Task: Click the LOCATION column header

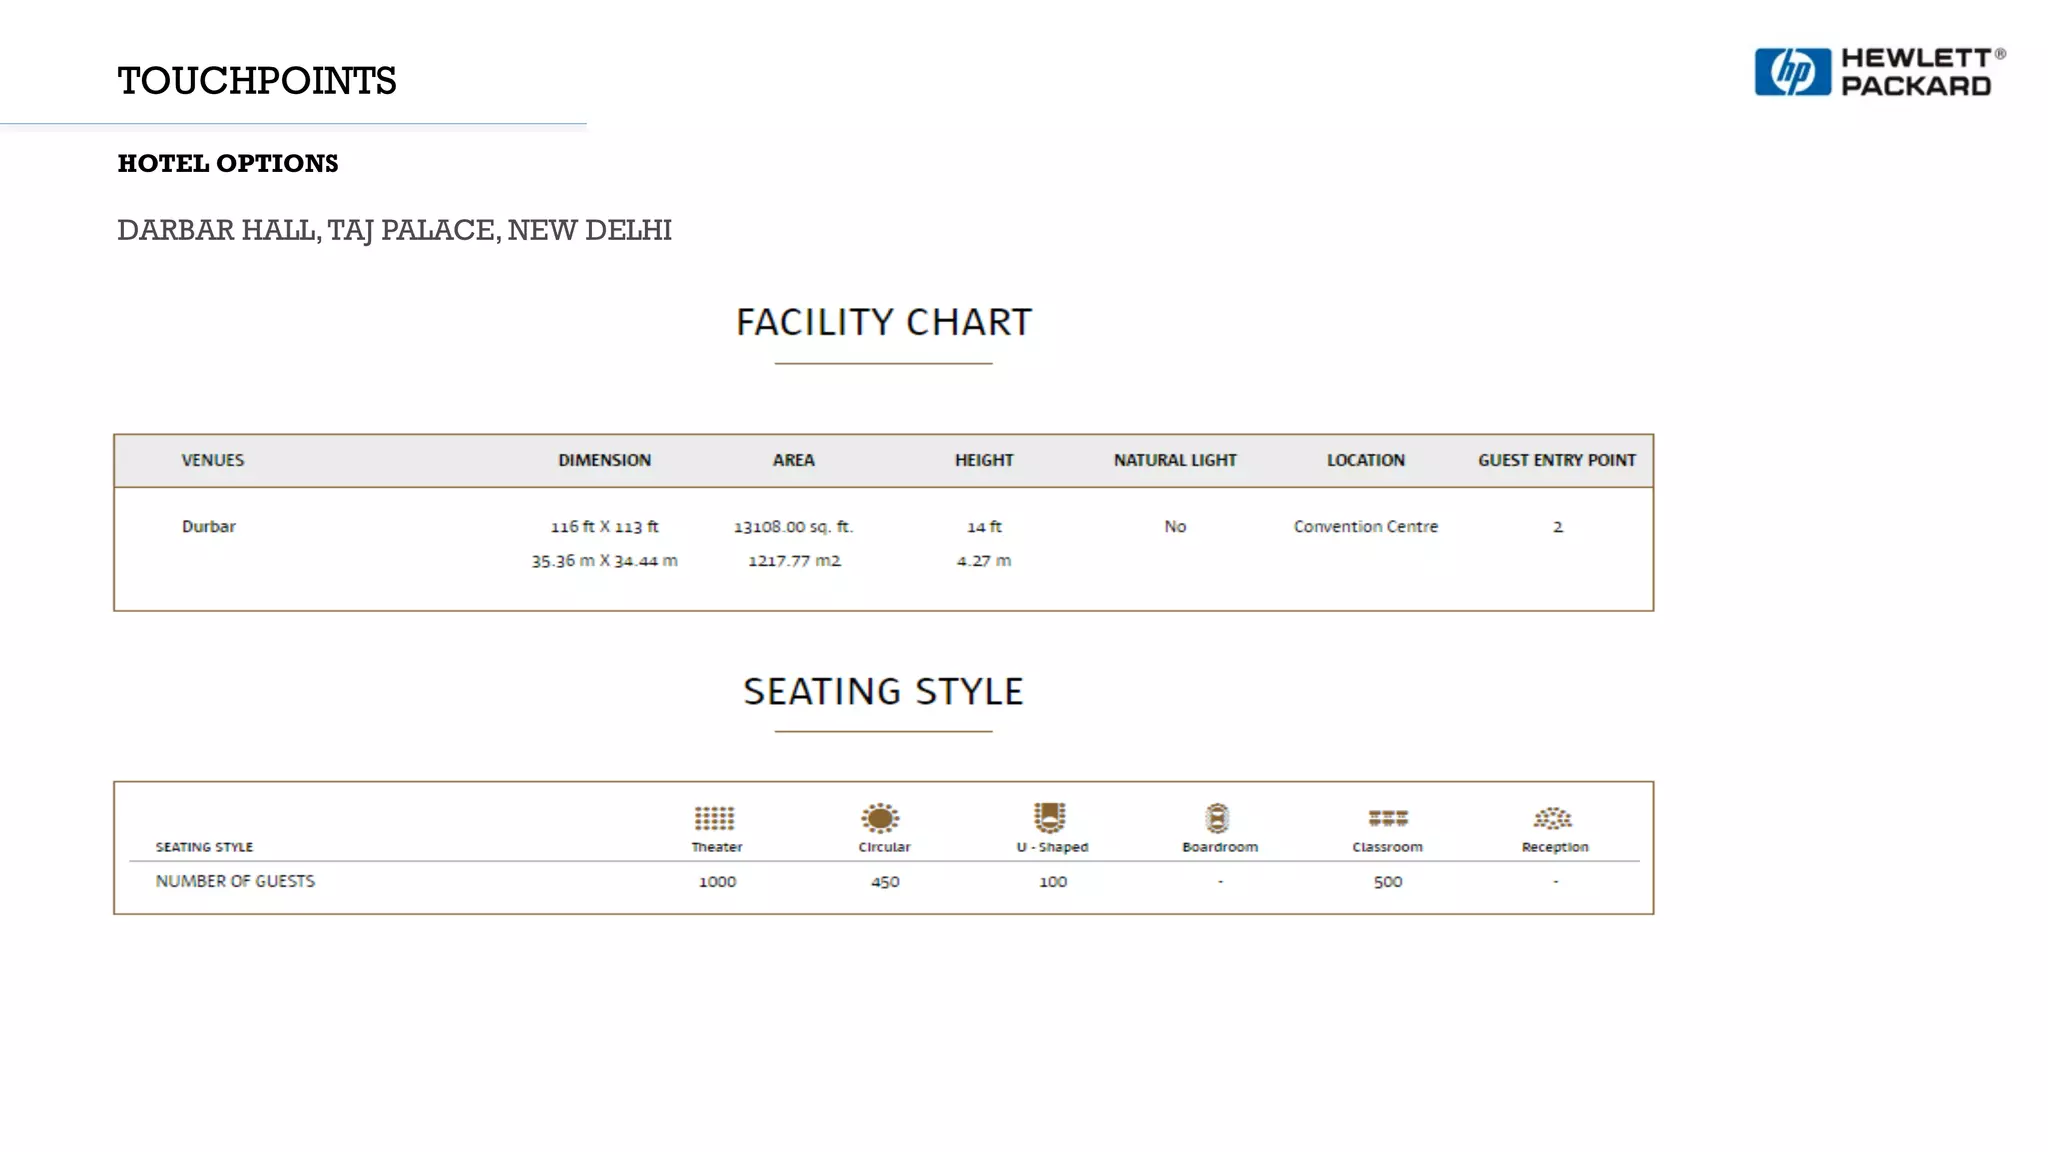Action: point(1366,460)
